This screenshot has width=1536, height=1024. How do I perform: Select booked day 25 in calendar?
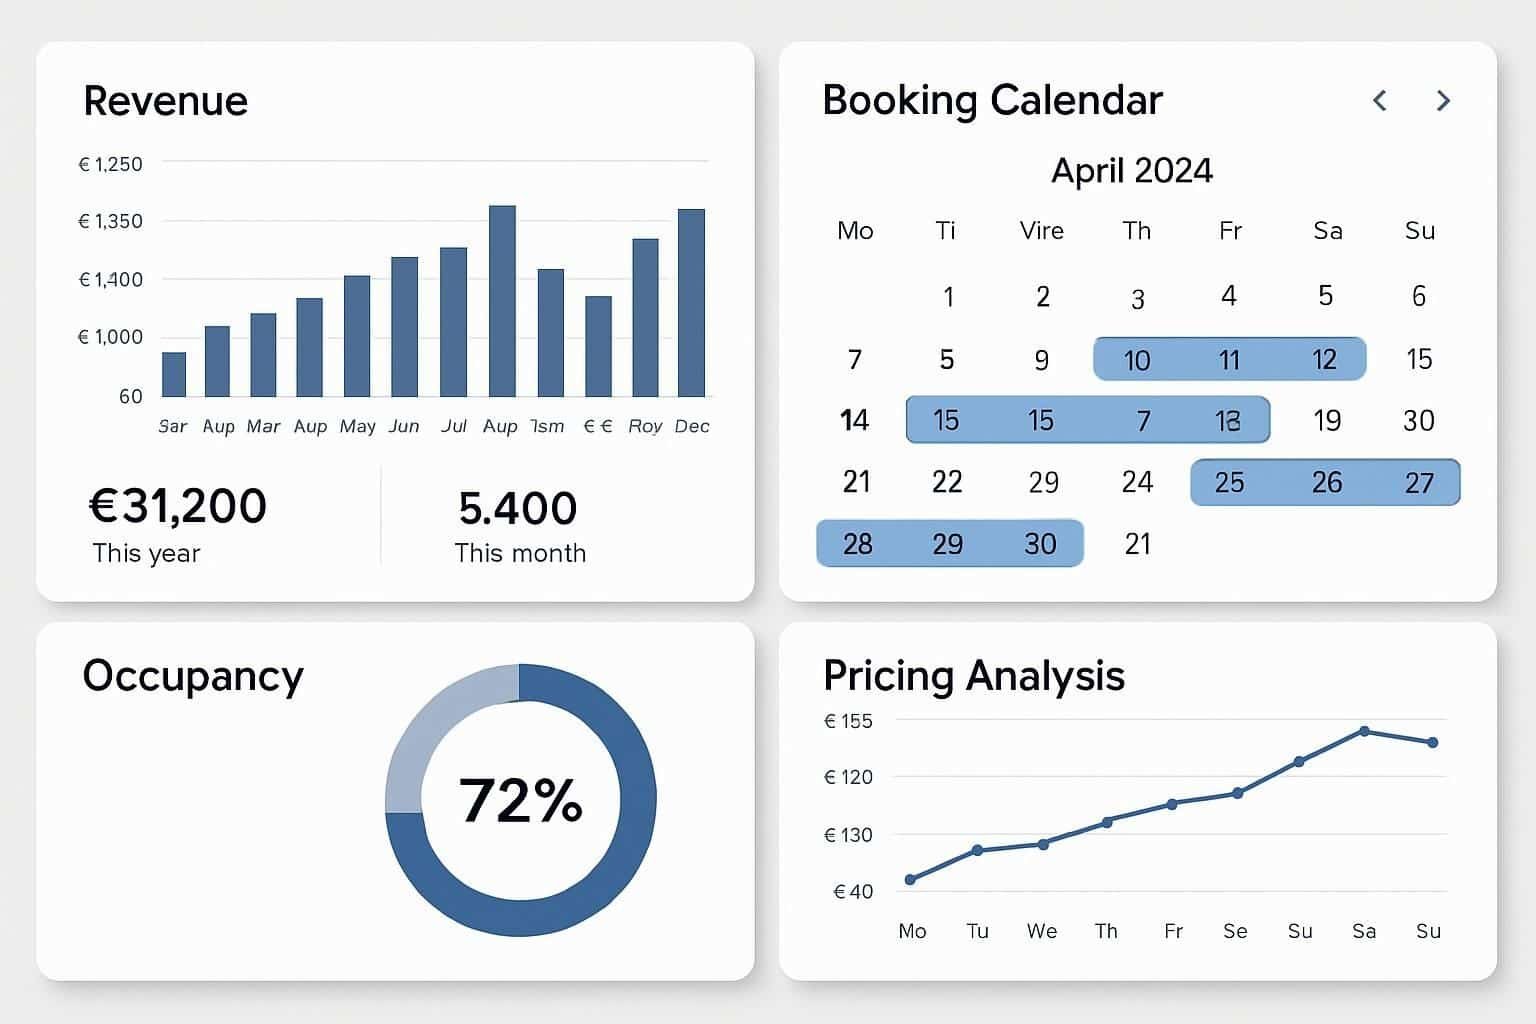pyautogui.click(x=1229, y=483)
